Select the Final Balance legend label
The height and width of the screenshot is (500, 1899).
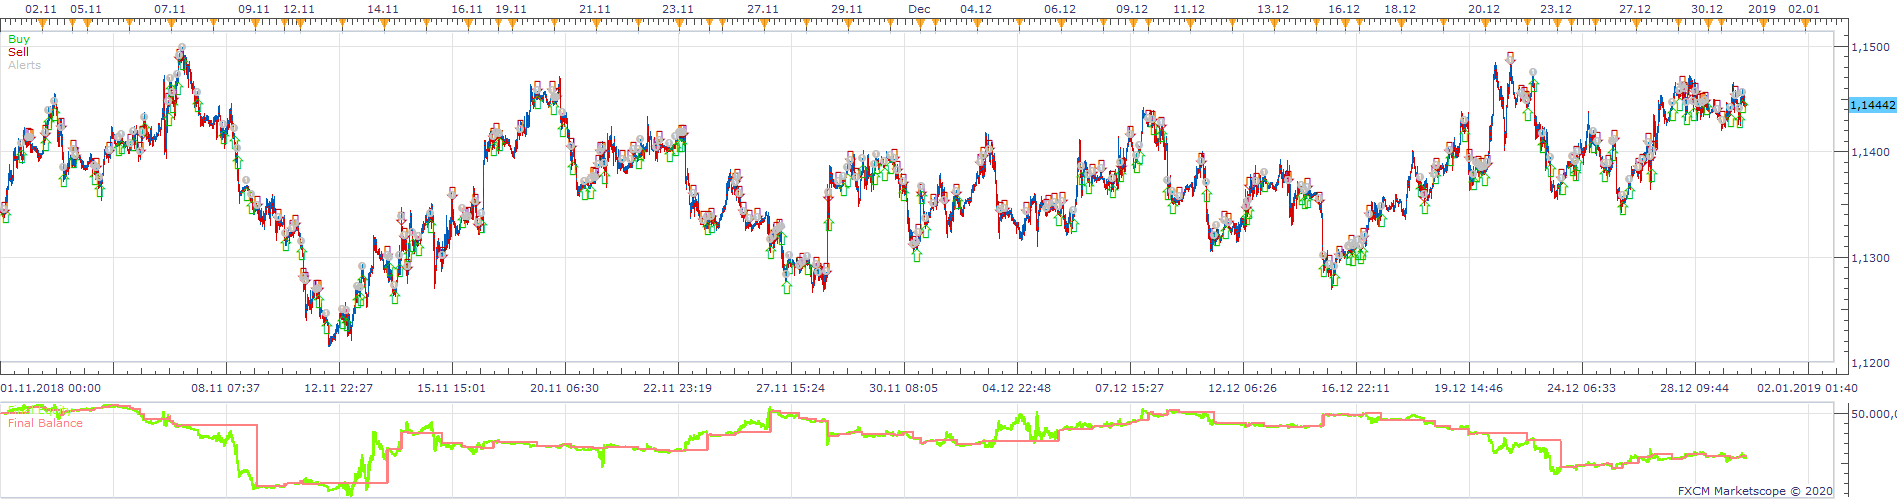[x=46, y=423]
